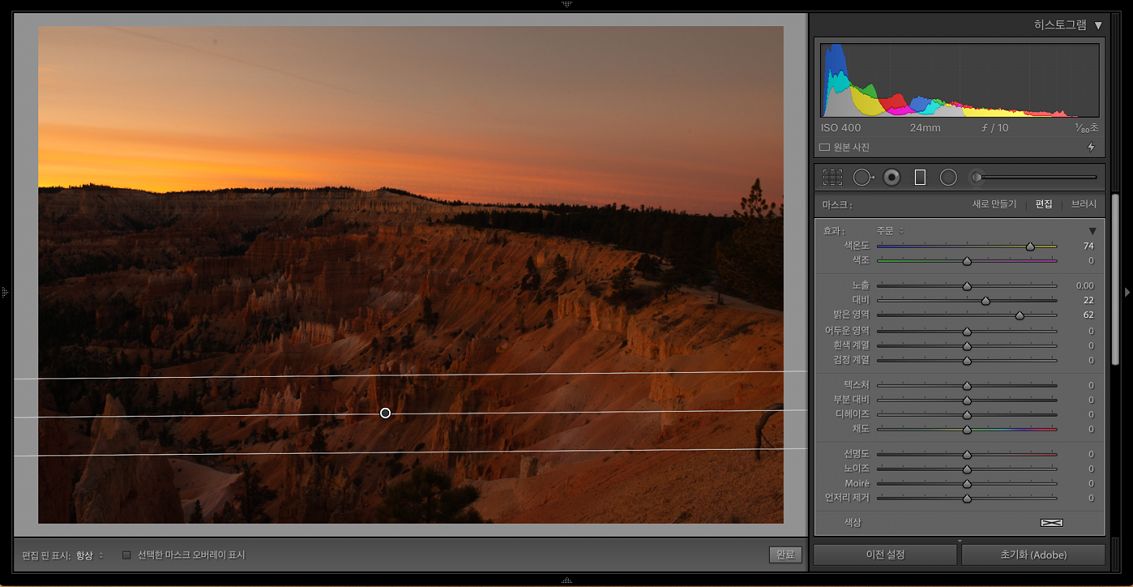The image size is (1133, 587).
Task: Click the 색조 slider handle
Action: (x=967, y=261)
